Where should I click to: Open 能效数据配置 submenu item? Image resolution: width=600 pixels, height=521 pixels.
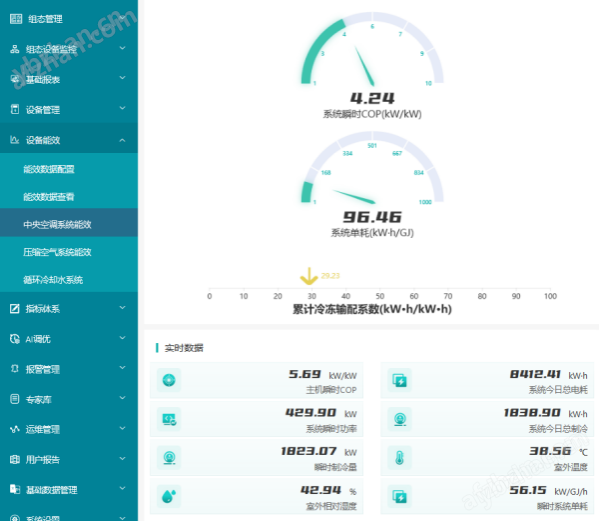point(69,169)
